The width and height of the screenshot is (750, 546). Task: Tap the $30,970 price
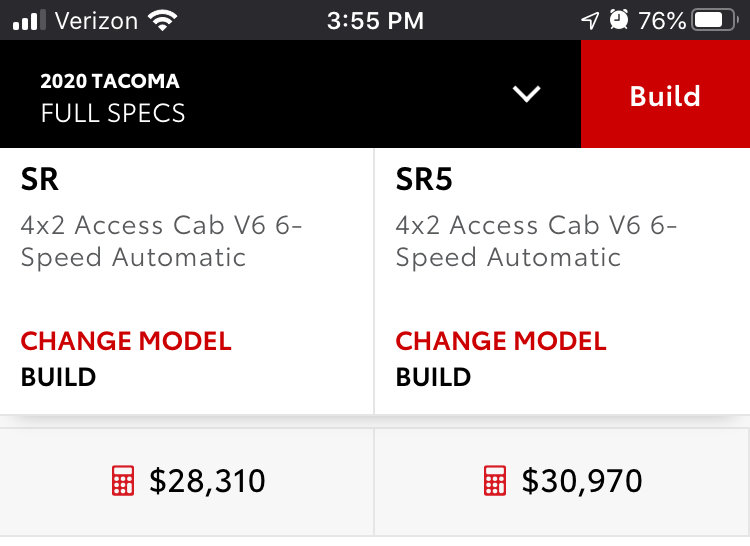click(582, 481)
